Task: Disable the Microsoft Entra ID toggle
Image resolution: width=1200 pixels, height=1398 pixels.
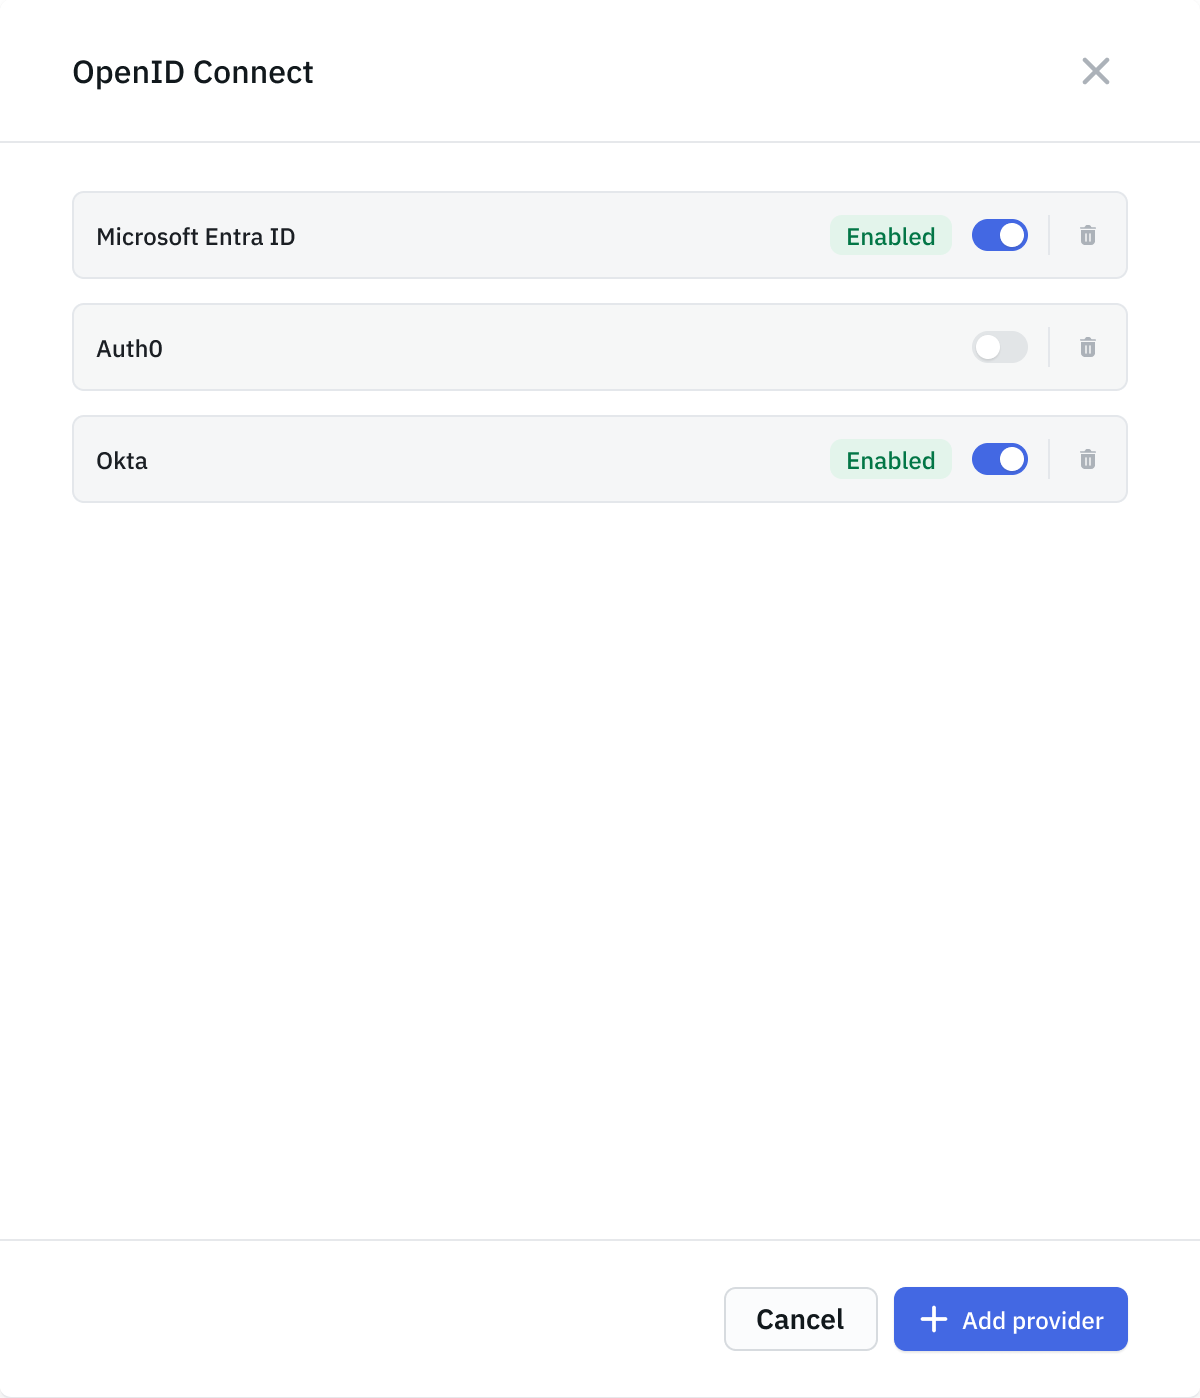Action: [999, 235]
